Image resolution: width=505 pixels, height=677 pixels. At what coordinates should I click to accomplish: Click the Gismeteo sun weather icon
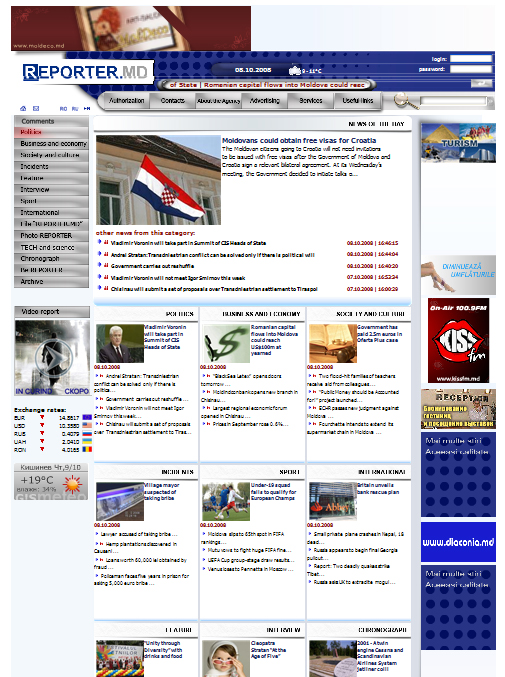pyautogui.click(x=73, y=484)
